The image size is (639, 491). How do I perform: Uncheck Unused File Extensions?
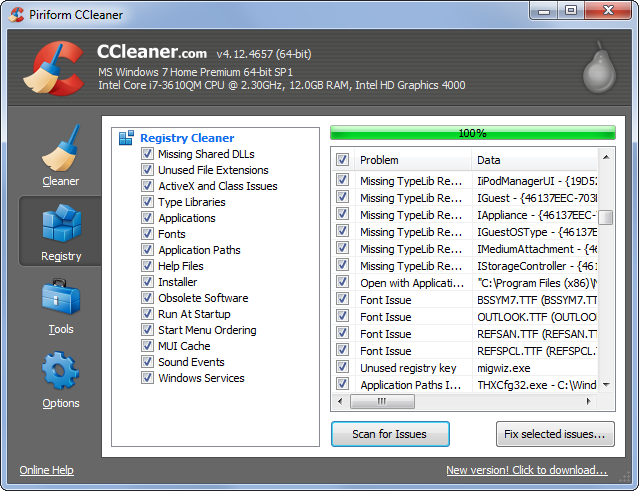click(147, 170)
